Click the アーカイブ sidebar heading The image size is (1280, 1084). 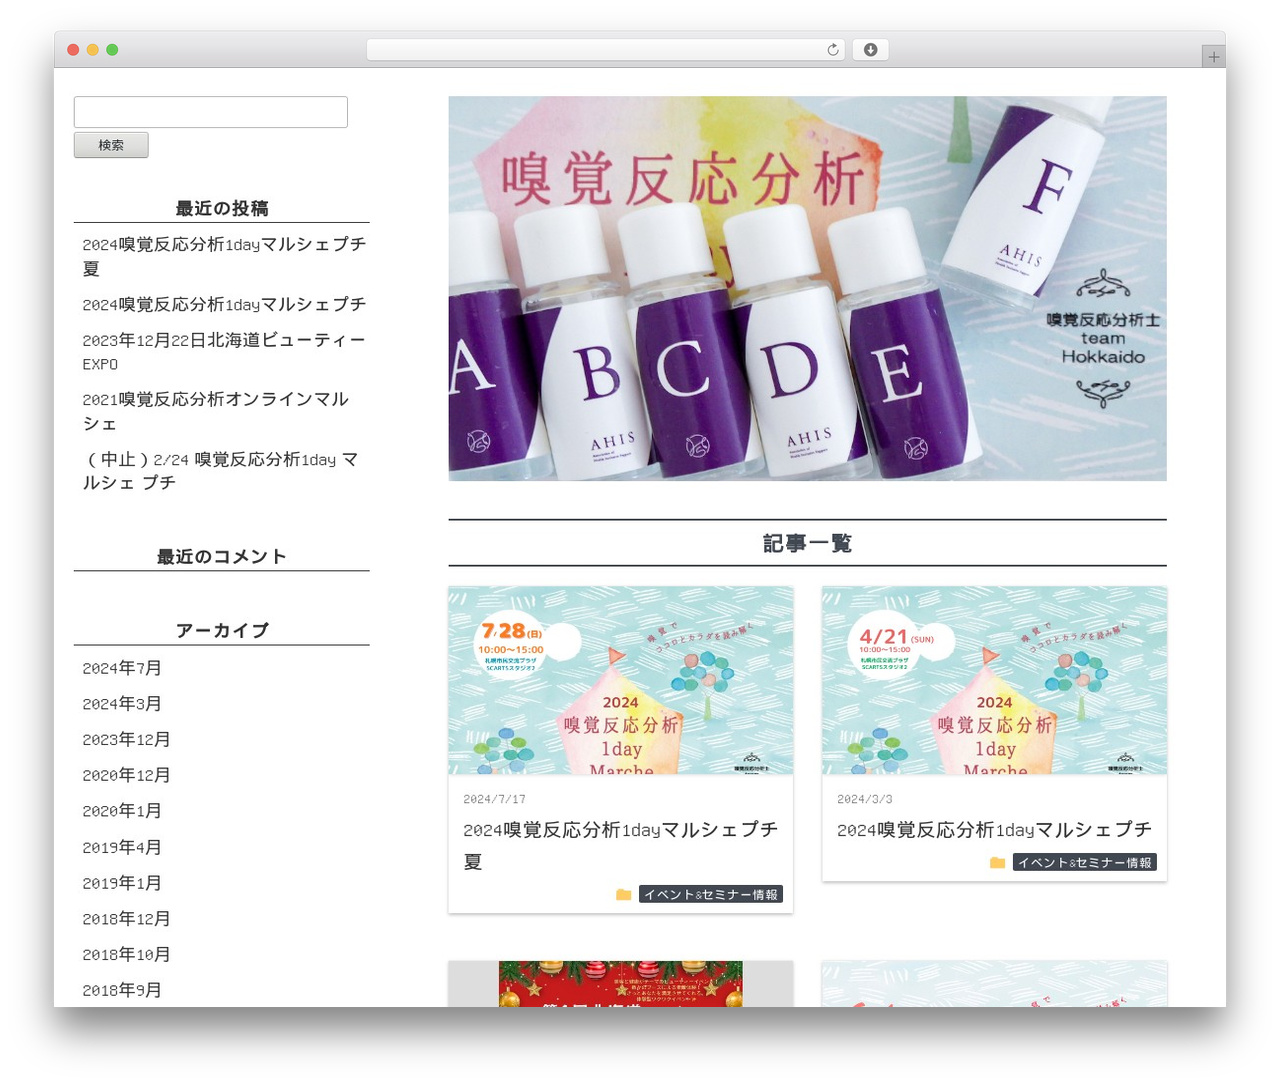(221, 630)
